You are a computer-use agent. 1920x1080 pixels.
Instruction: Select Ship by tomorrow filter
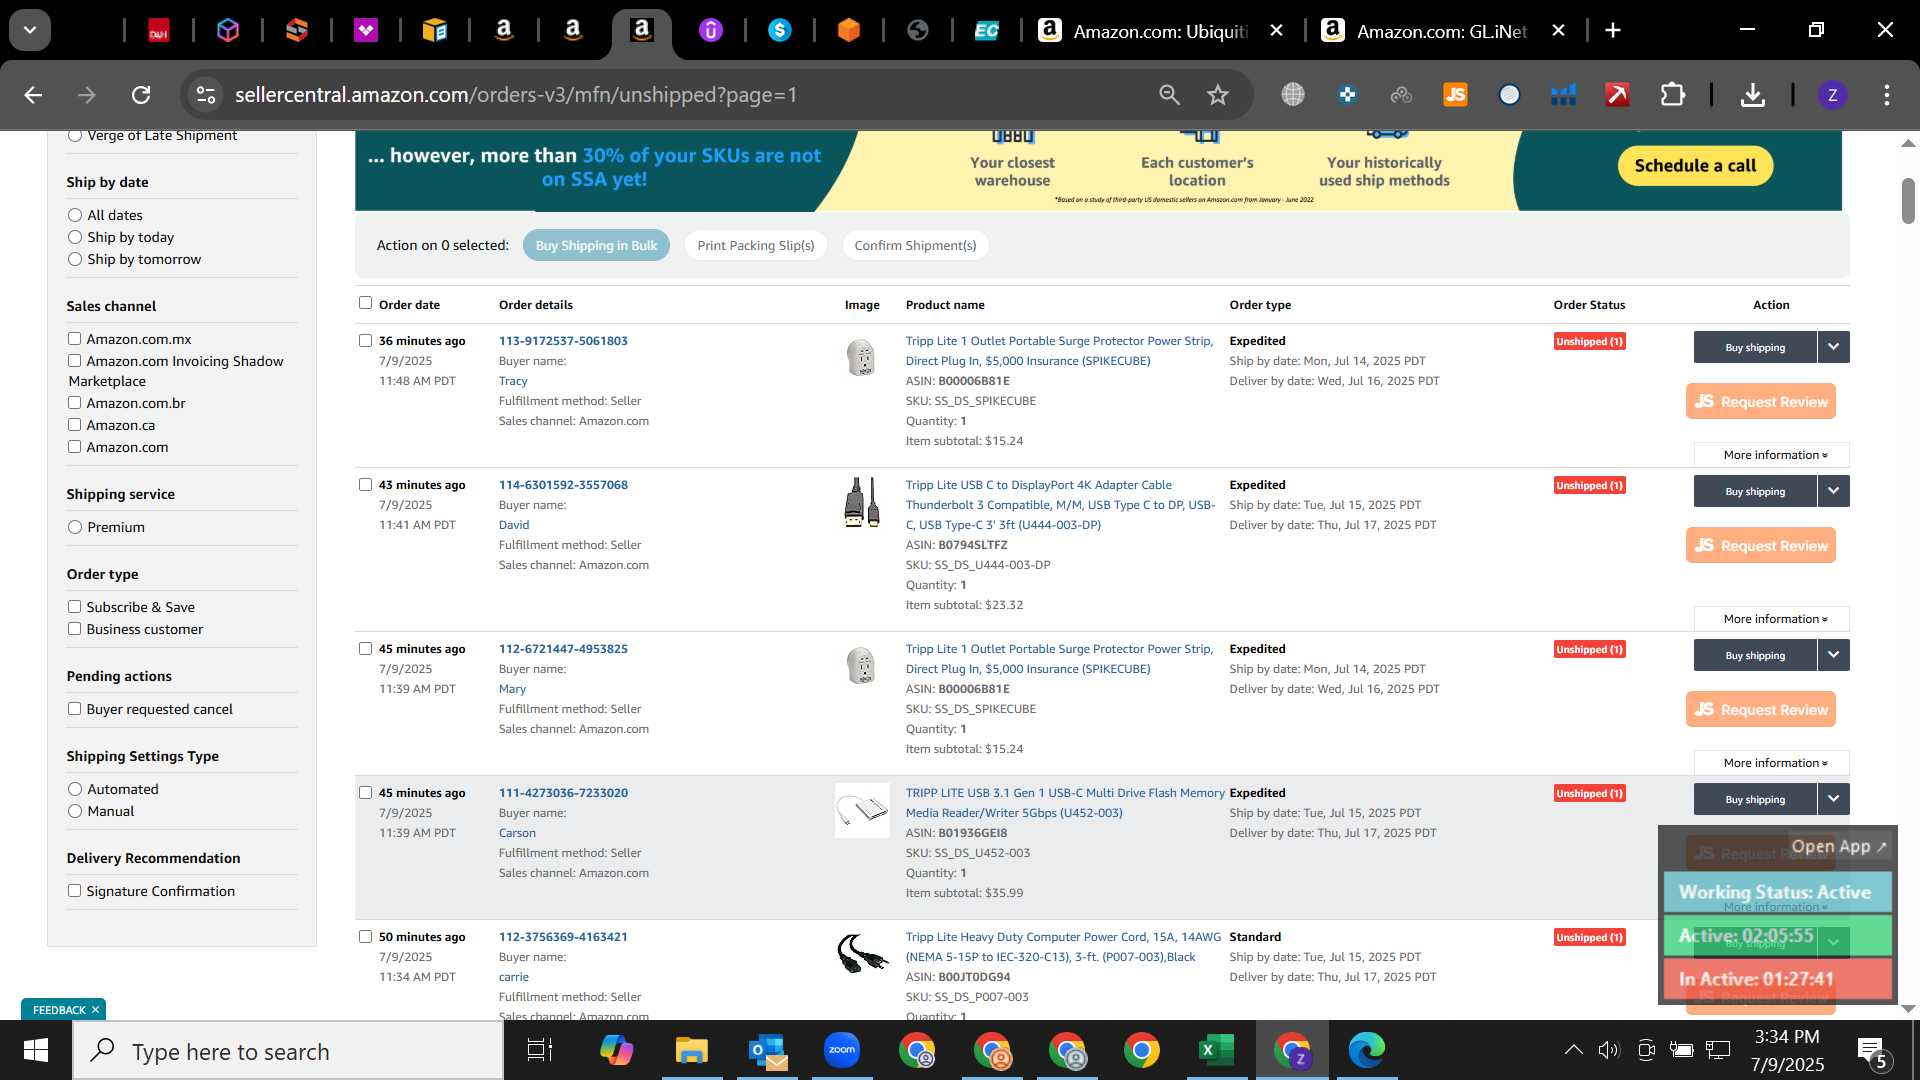pyautogui.click(x=75, y=259)
